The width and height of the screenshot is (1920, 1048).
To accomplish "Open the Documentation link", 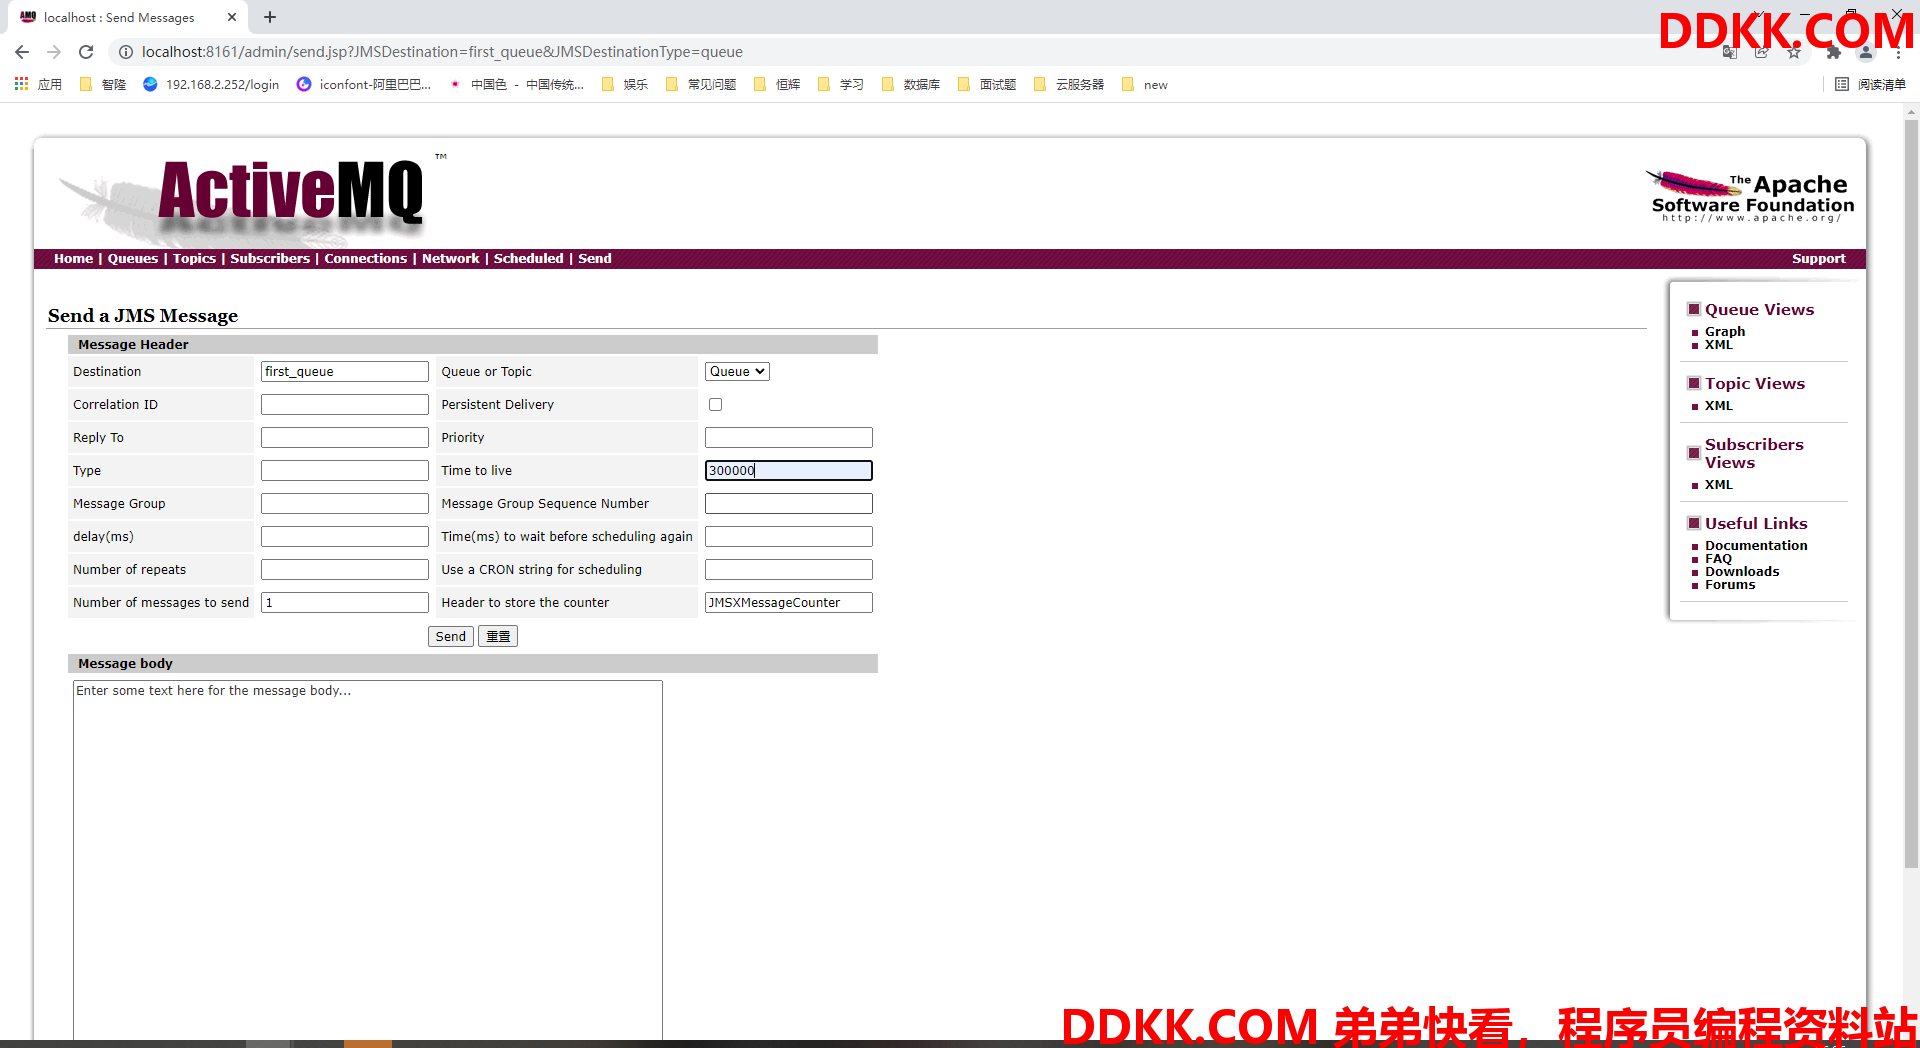I will click(1756, 545).
